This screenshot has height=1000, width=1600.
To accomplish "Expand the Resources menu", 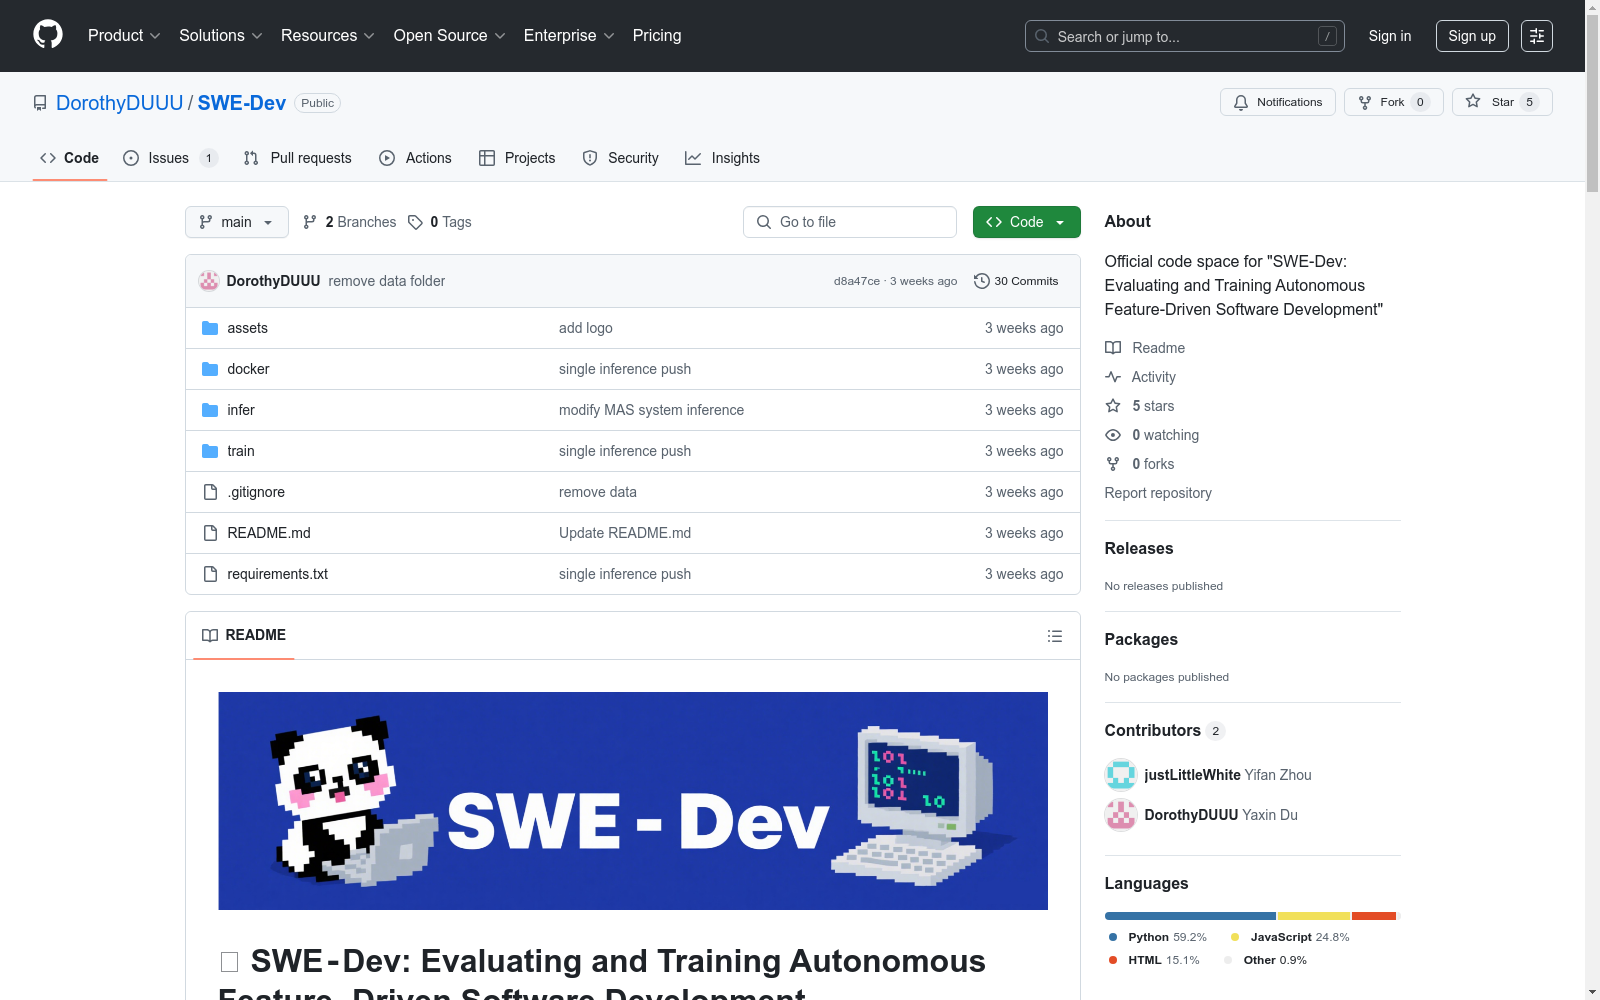I will 328,36.
